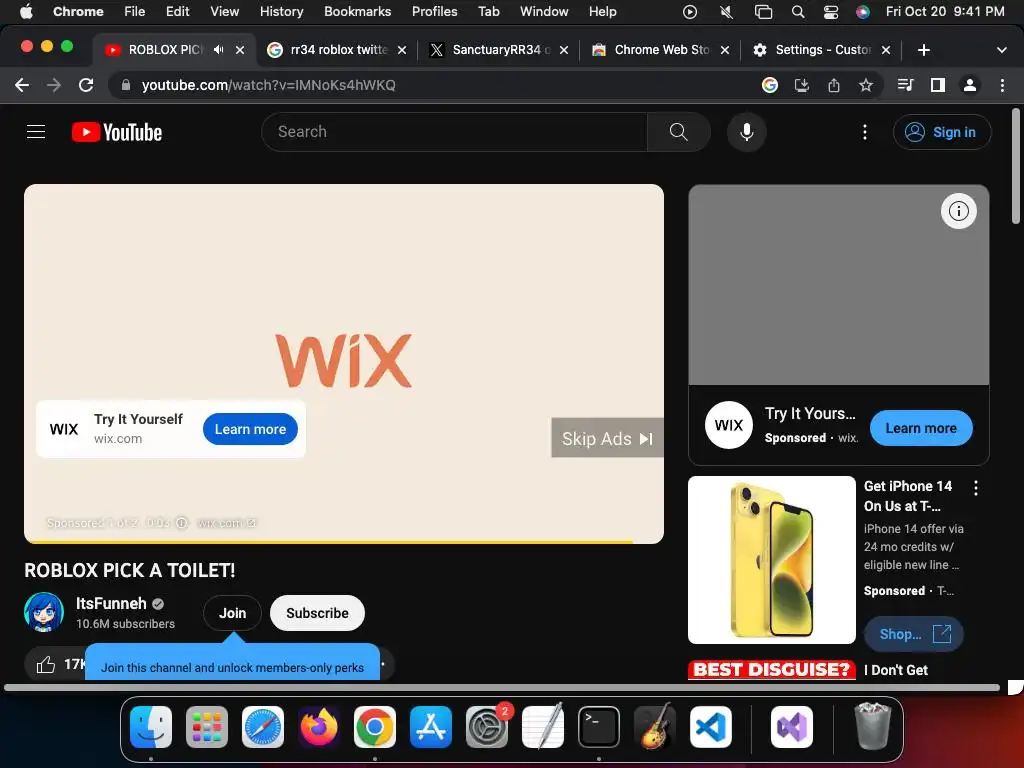
Task: Open Launchpad from the dock
Action: [x=207, y=727]
